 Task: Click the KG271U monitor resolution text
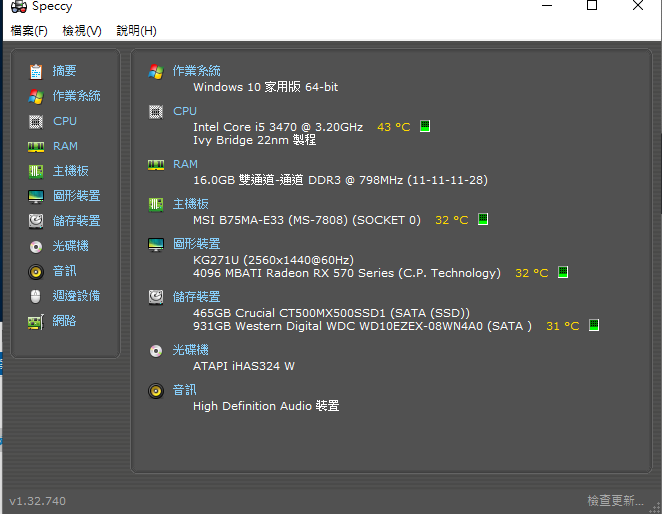[273, 260]
